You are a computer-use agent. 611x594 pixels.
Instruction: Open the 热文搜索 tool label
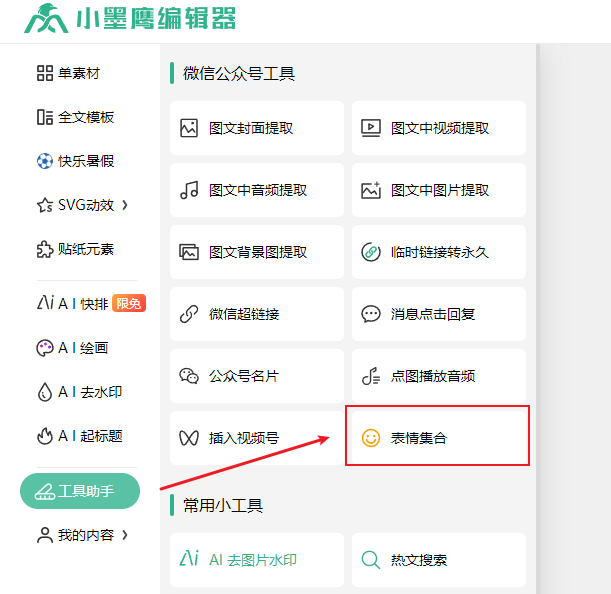click(x=419, y=560)
